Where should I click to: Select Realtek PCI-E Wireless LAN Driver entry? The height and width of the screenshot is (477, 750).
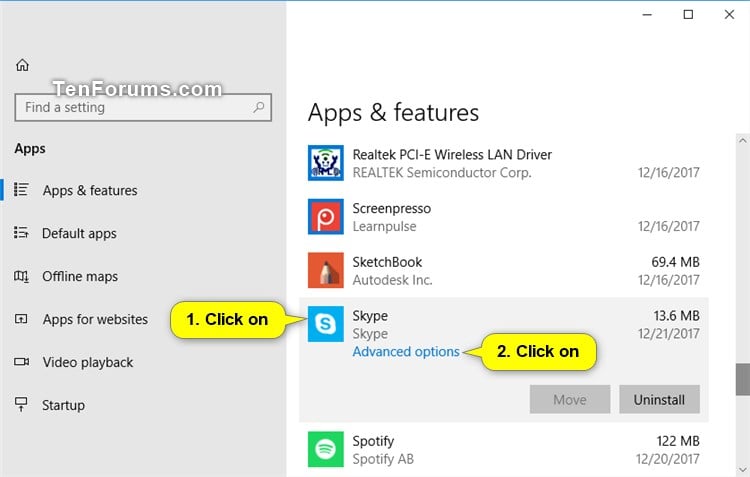(452, 155)
